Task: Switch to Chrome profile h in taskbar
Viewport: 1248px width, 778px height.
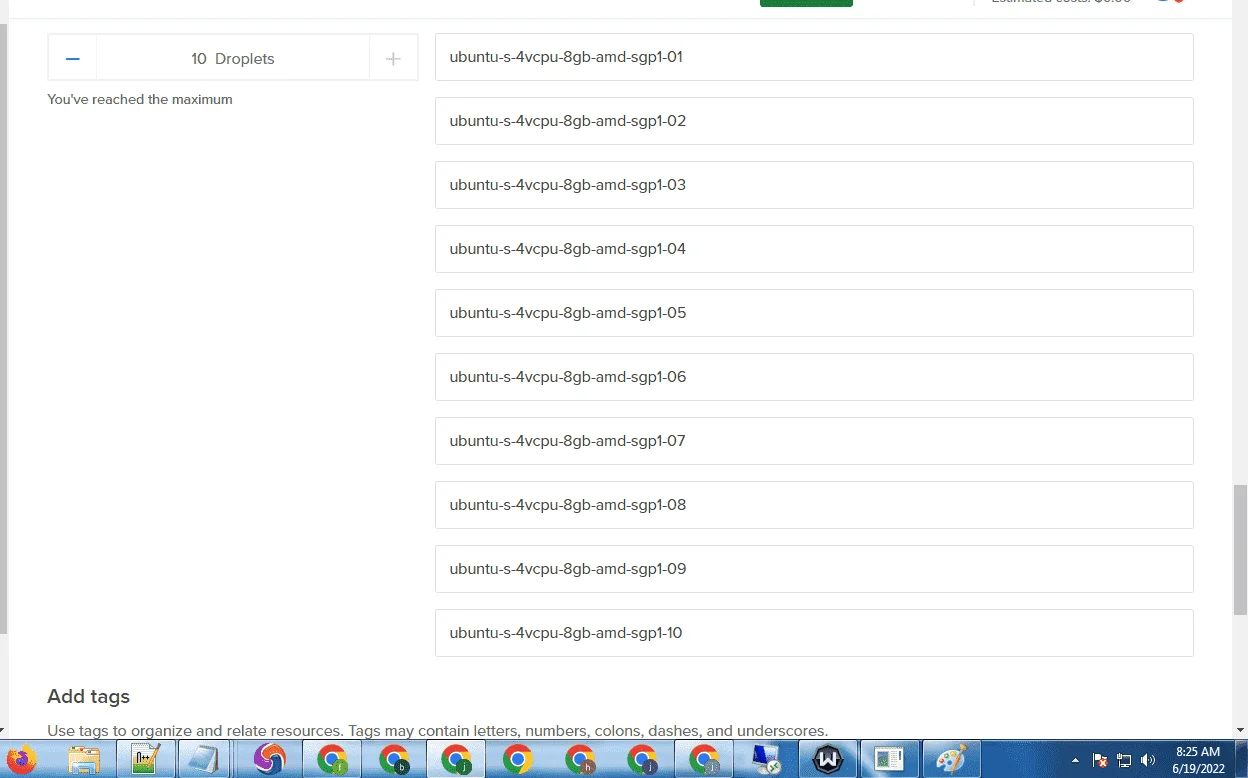Action: 580,760
